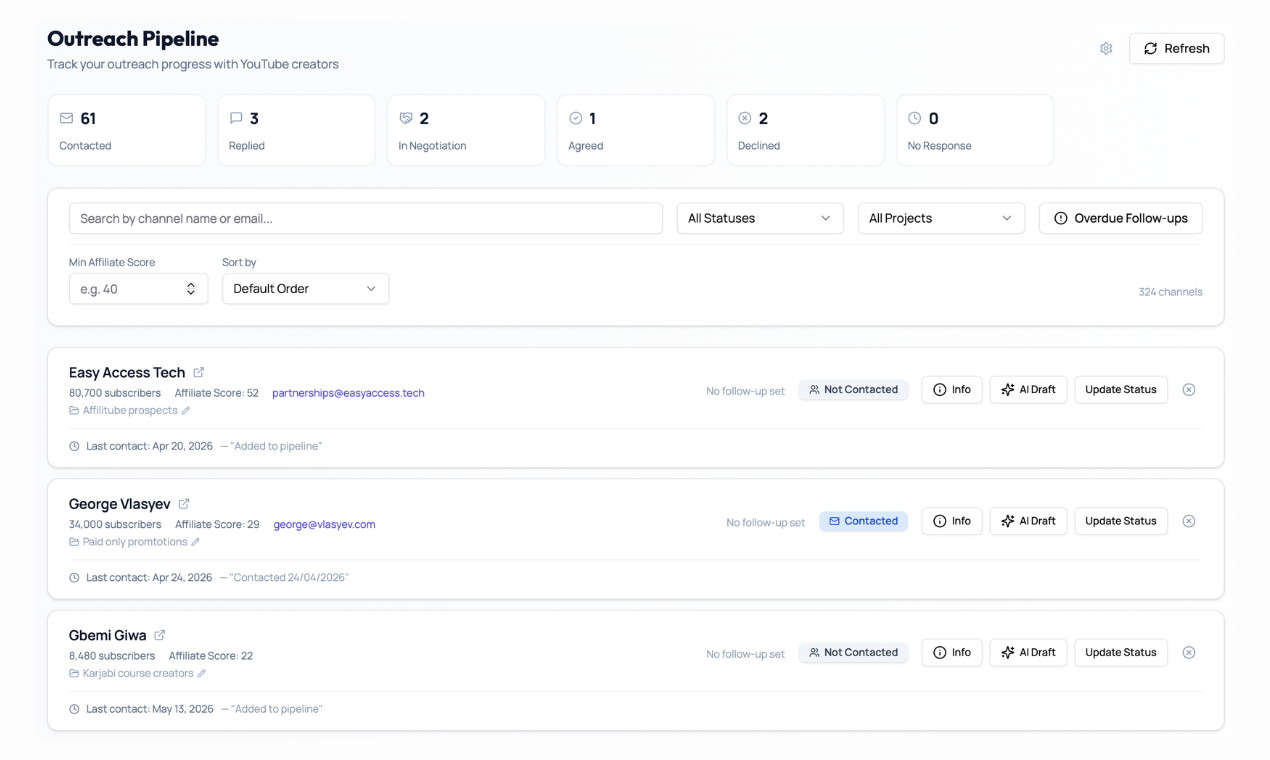Click Last contact: May 13, 2026 text

[x=150, y=709]
